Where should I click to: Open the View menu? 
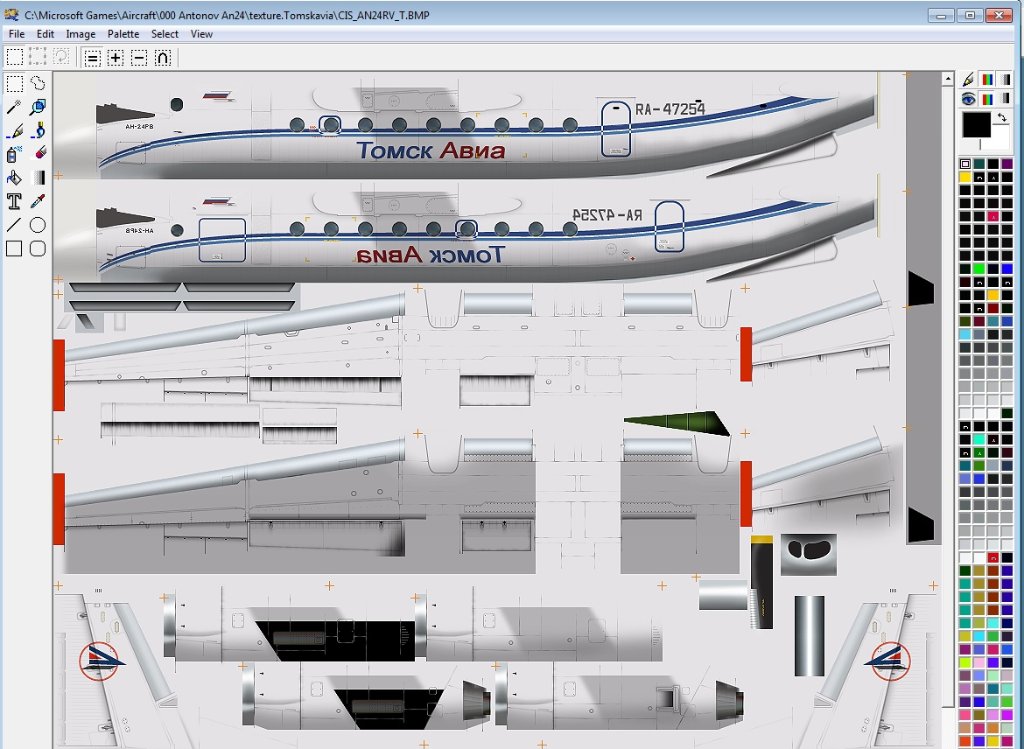tap(201, 34)
